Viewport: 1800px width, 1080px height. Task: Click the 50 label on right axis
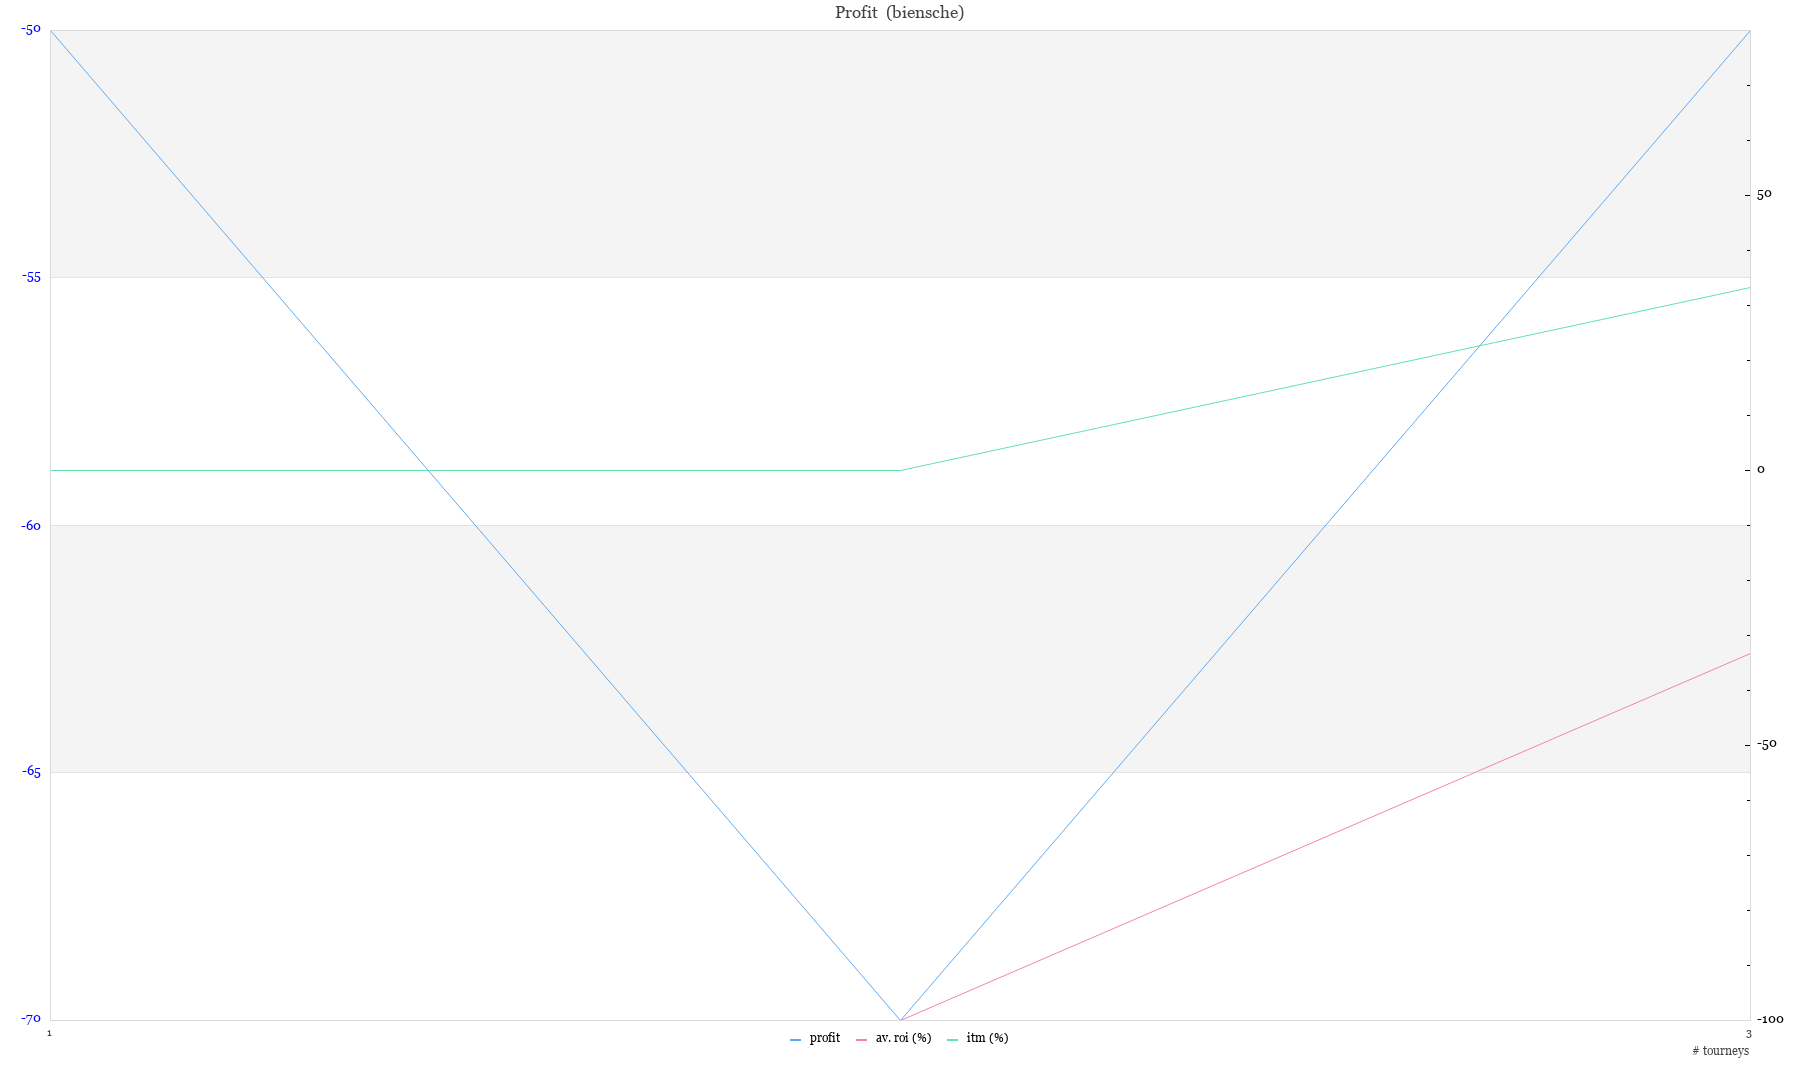pos(1764,194)
